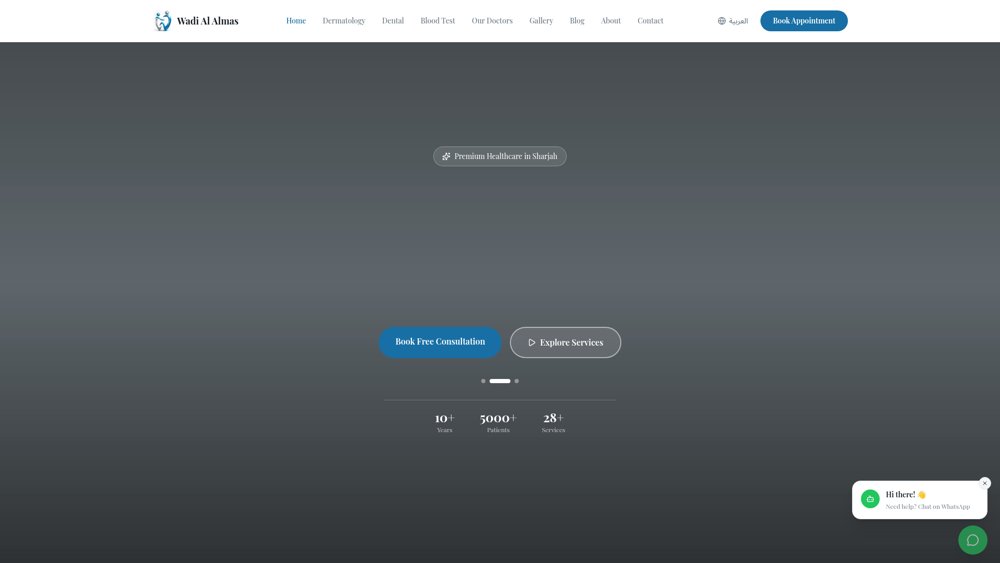
Task: Click the 28+ Services statistic
Action: pyautogui.click(x=553, y=422)
